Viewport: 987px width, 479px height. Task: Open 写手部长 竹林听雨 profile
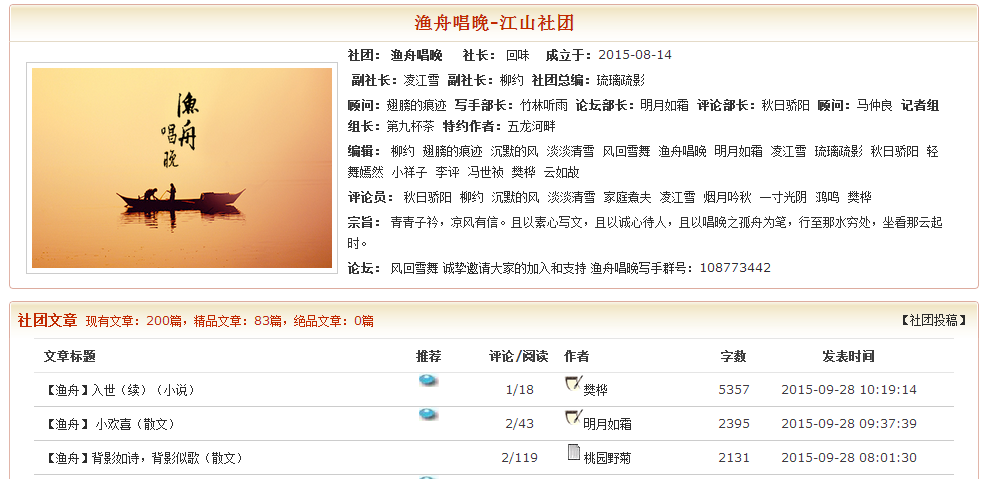click(x=544, y=106)
